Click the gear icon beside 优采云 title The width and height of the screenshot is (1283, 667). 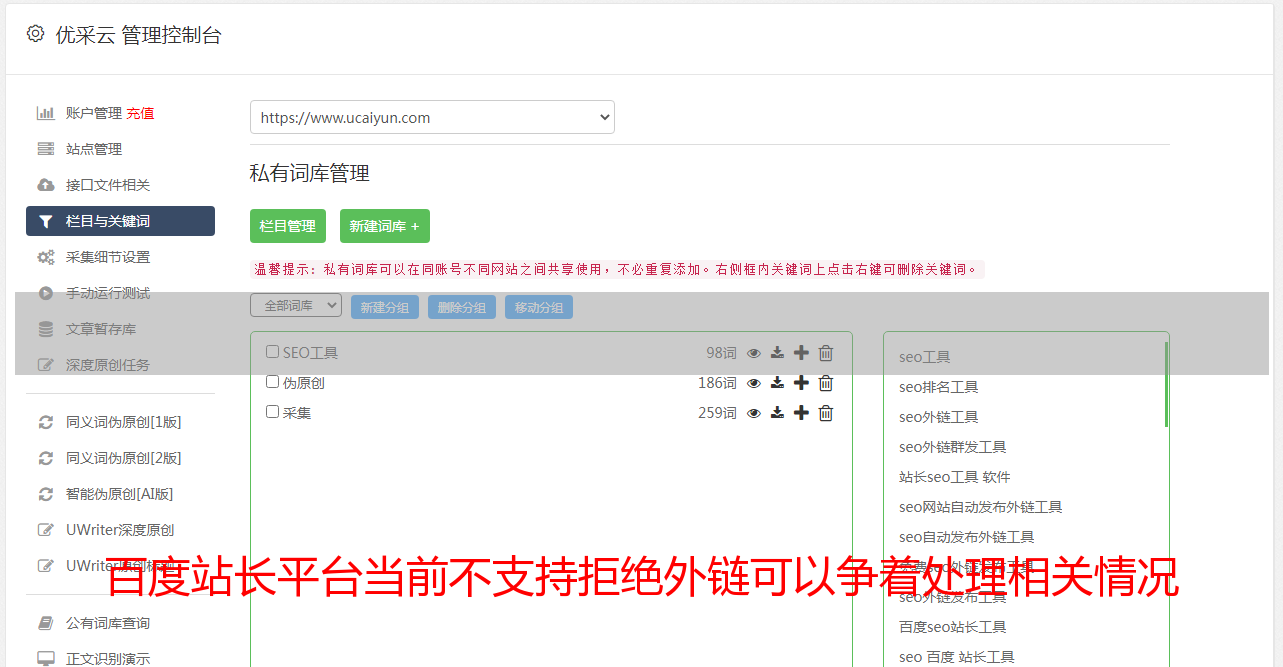click(35, 34)
